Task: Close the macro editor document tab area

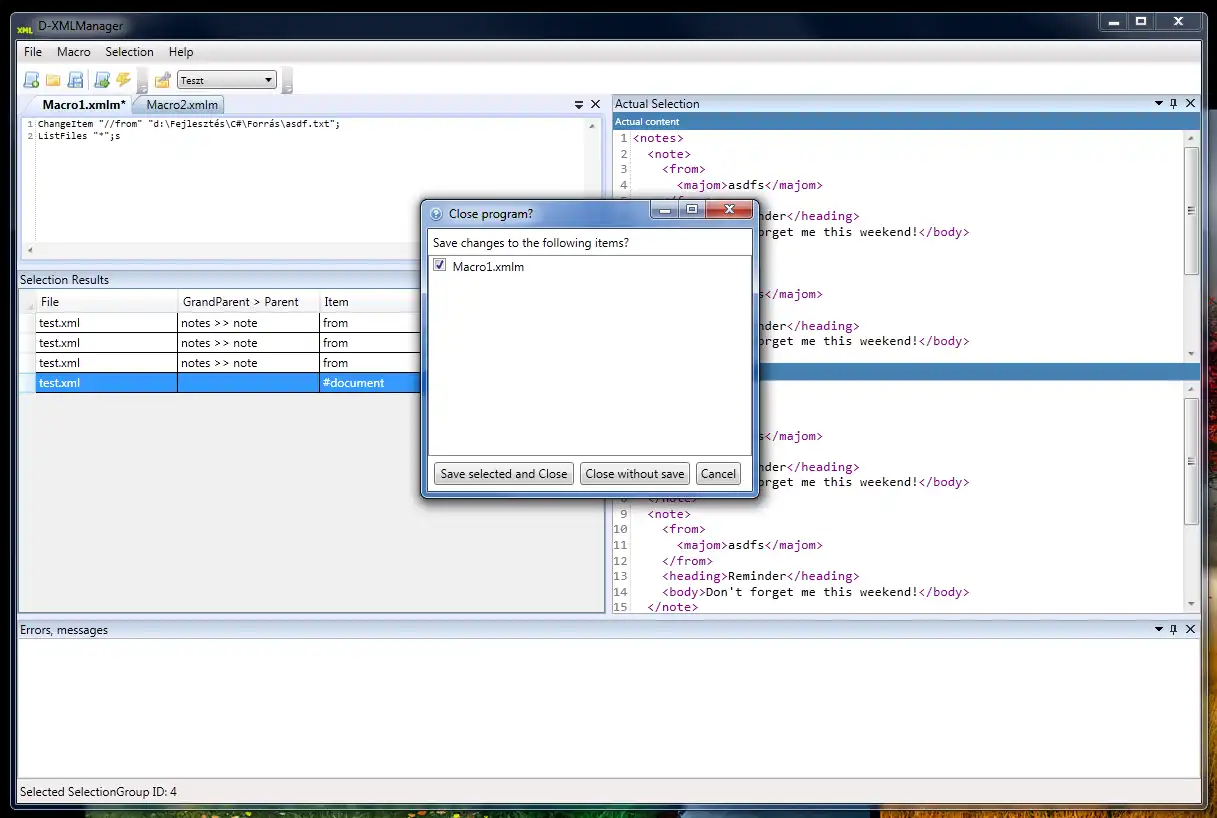Action: point(595,104)
